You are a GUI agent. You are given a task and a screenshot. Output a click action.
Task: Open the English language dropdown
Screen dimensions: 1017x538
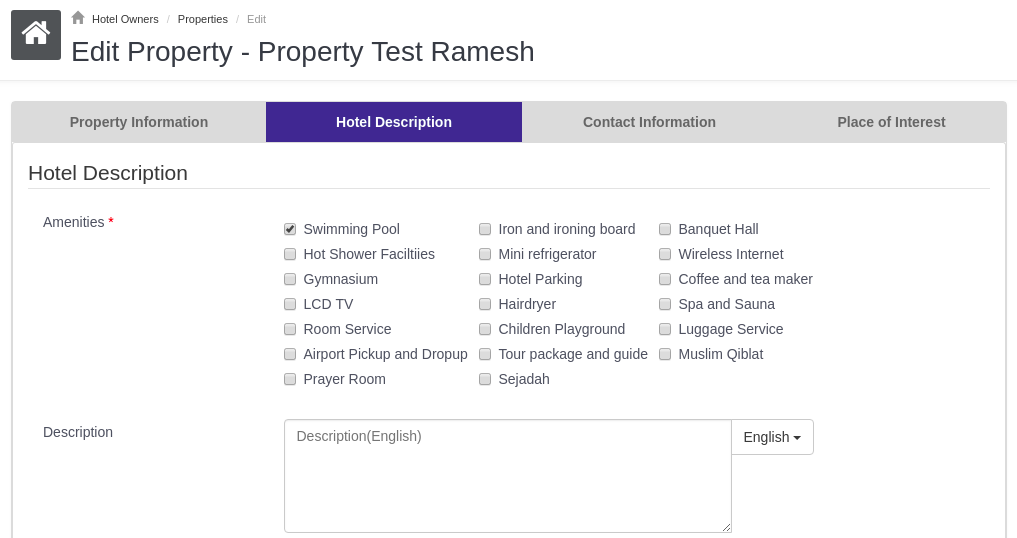[x=772, y=437]
